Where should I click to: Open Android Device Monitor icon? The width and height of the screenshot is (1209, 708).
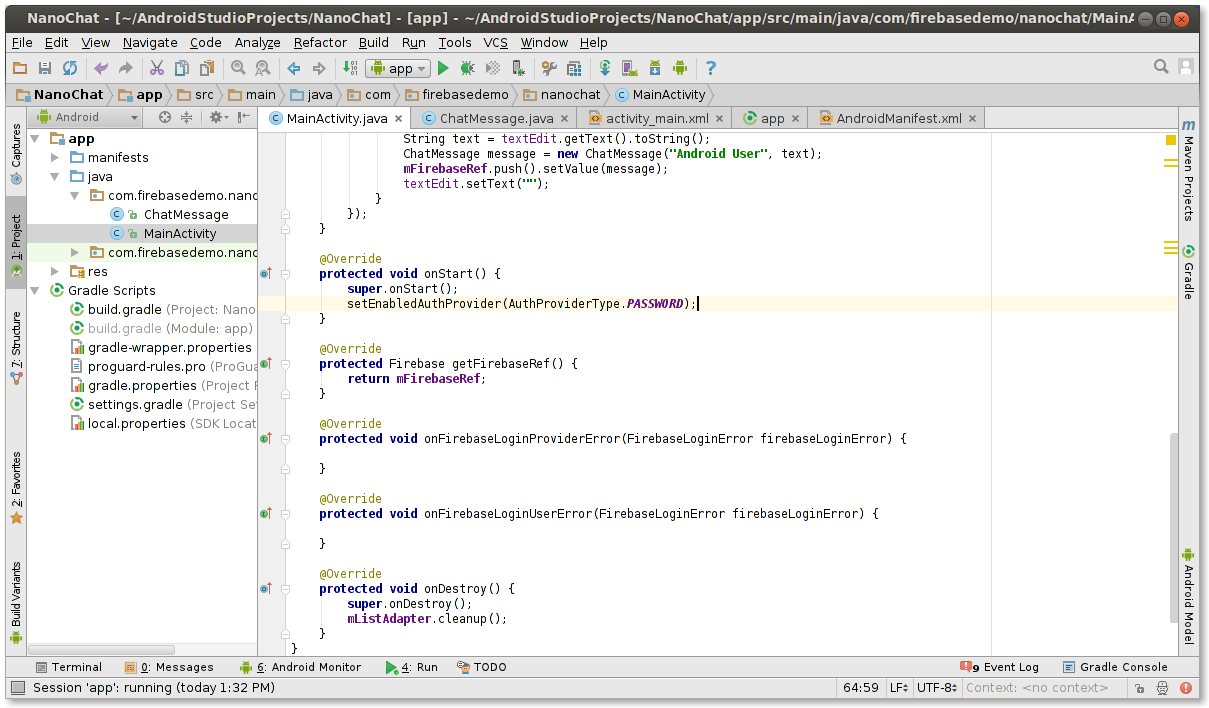coord(680,68)
